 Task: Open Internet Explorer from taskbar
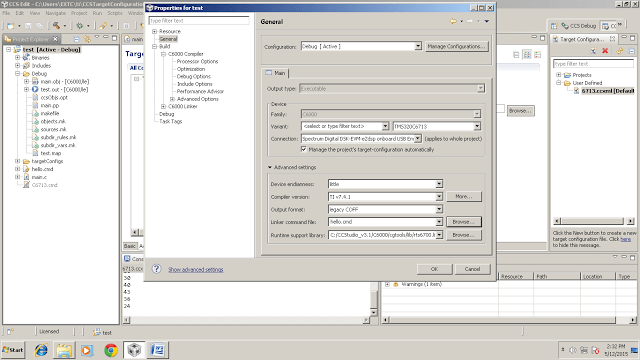pyautogui.click(x=41, y=350)
